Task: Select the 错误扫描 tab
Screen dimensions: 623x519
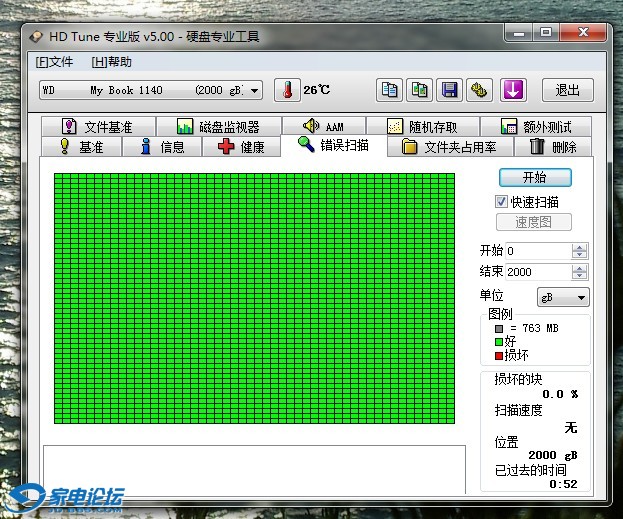Action: tap(334, 145)
